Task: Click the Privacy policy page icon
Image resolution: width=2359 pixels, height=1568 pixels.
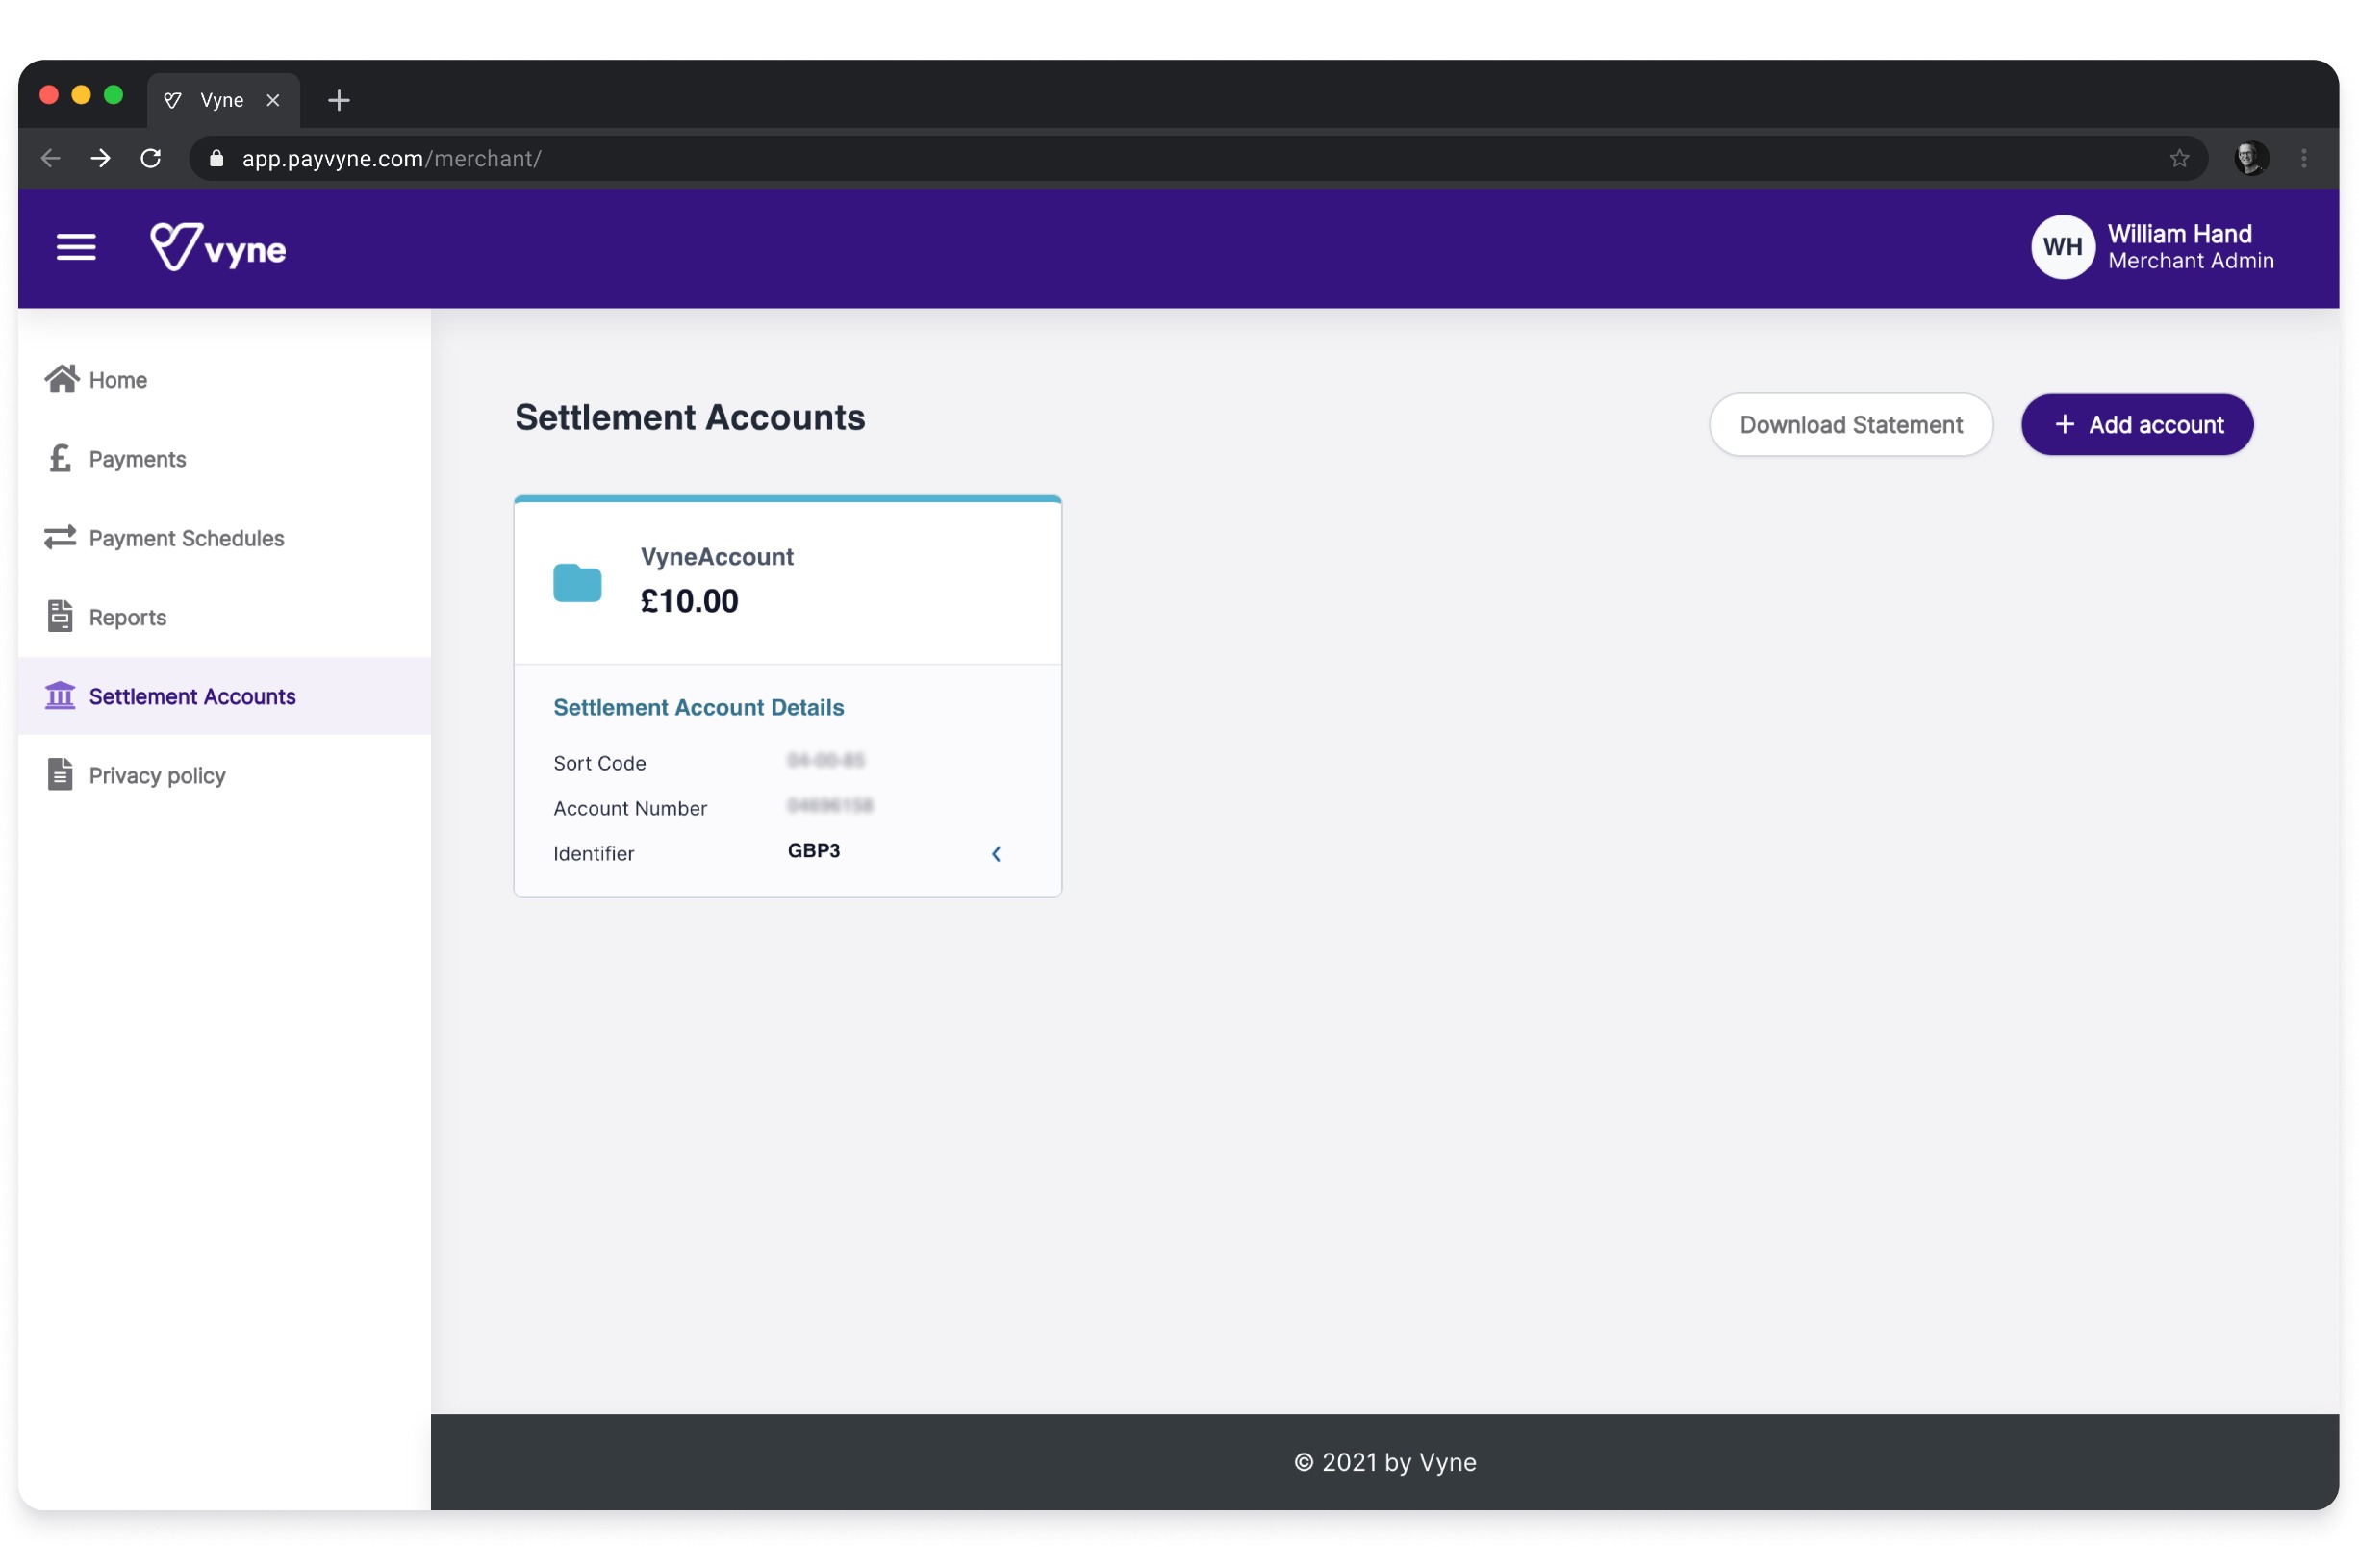Action: (x=60, y=774)
